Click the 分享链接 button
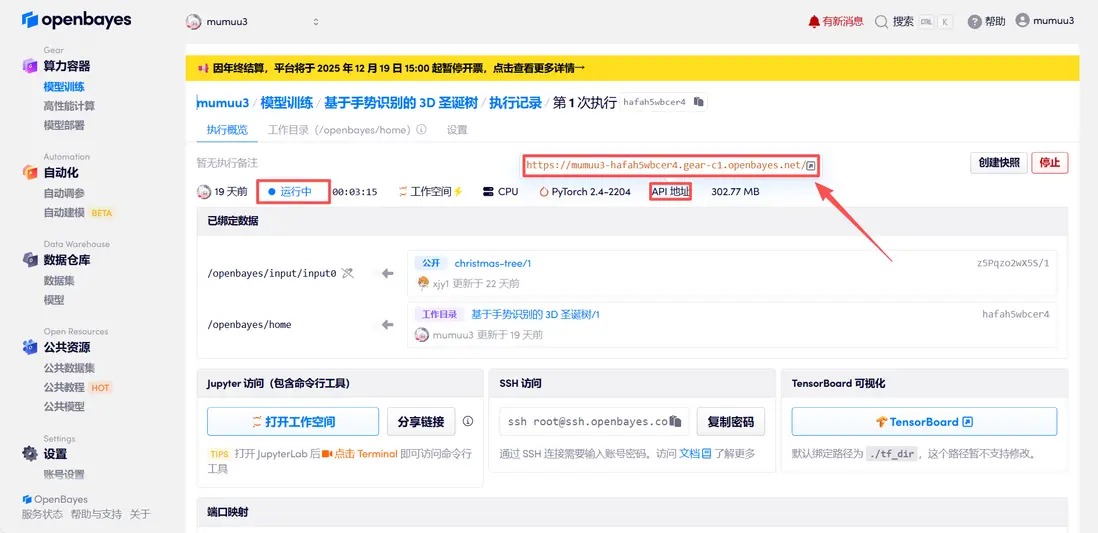This screenshot has width=1098, height=533. tap(421, 422)
